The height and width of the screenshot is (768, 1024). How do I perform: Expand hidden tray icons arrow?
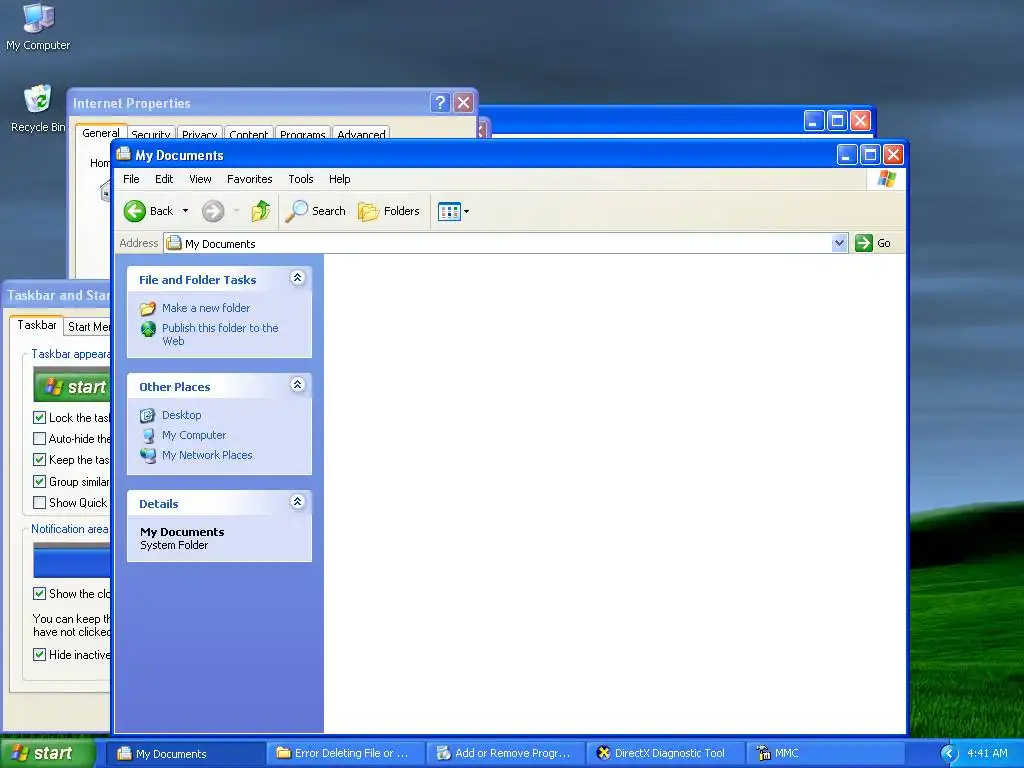949,754
